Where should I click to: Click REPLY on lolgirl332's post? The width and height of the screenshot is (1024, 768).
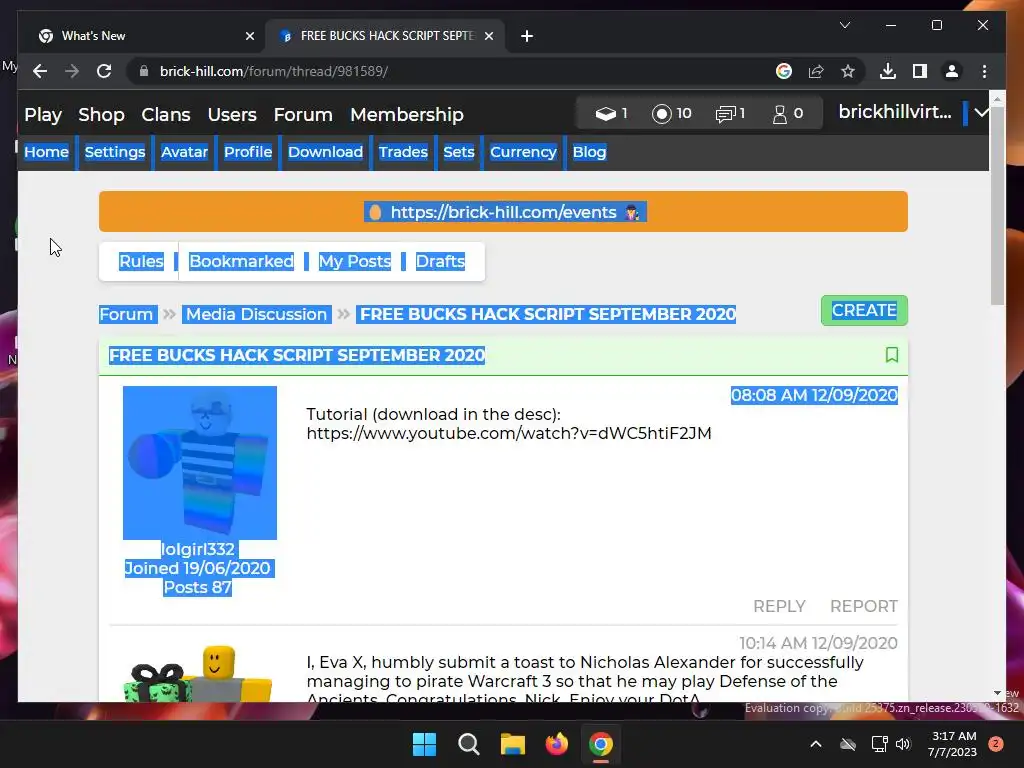pos(779,606)
